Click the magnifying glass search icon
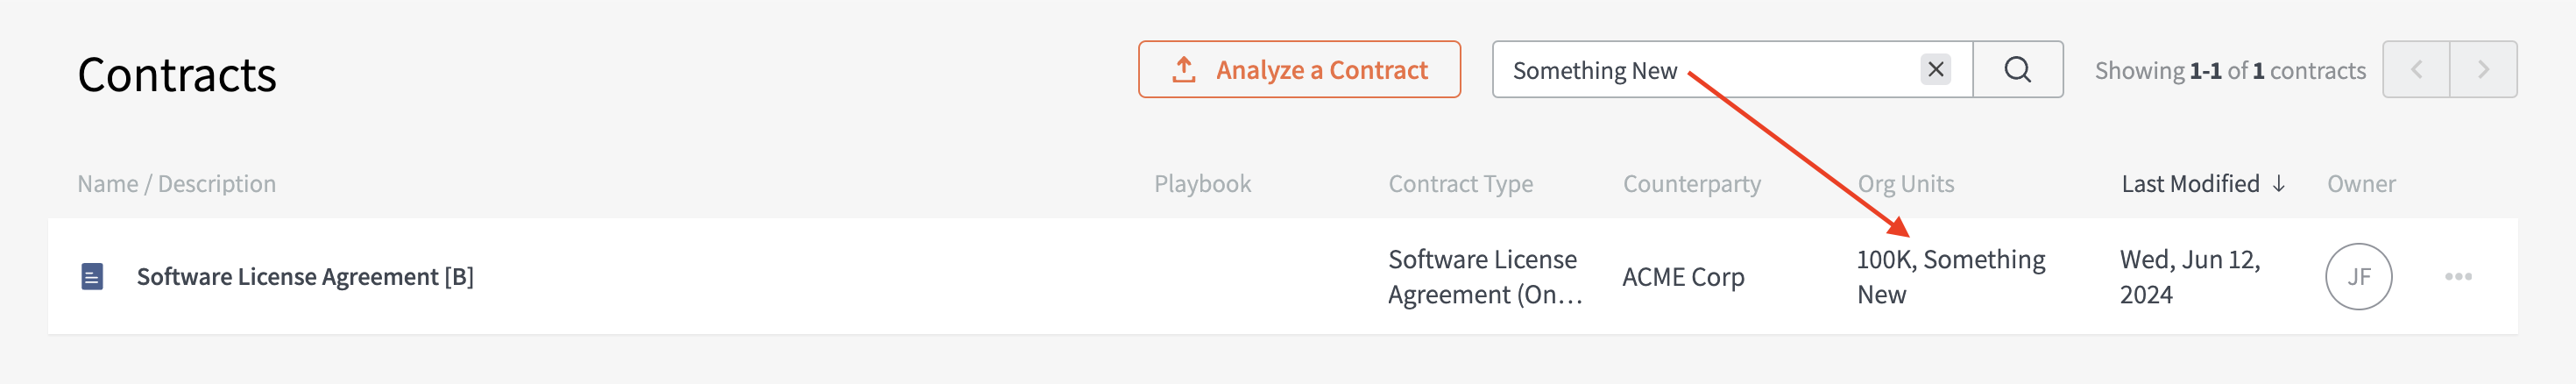 click(x=2017, y=69)
